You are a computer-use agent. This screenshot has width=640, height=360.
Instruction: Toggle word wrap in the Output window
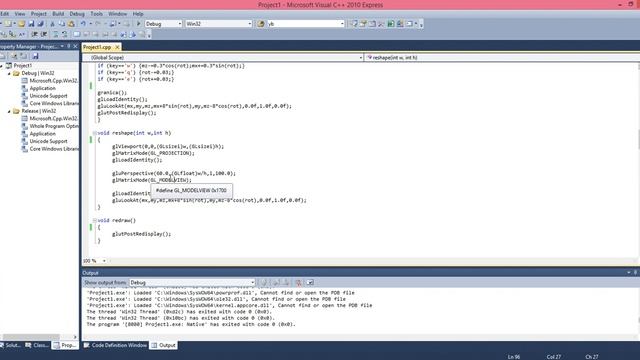click(310, 282)
